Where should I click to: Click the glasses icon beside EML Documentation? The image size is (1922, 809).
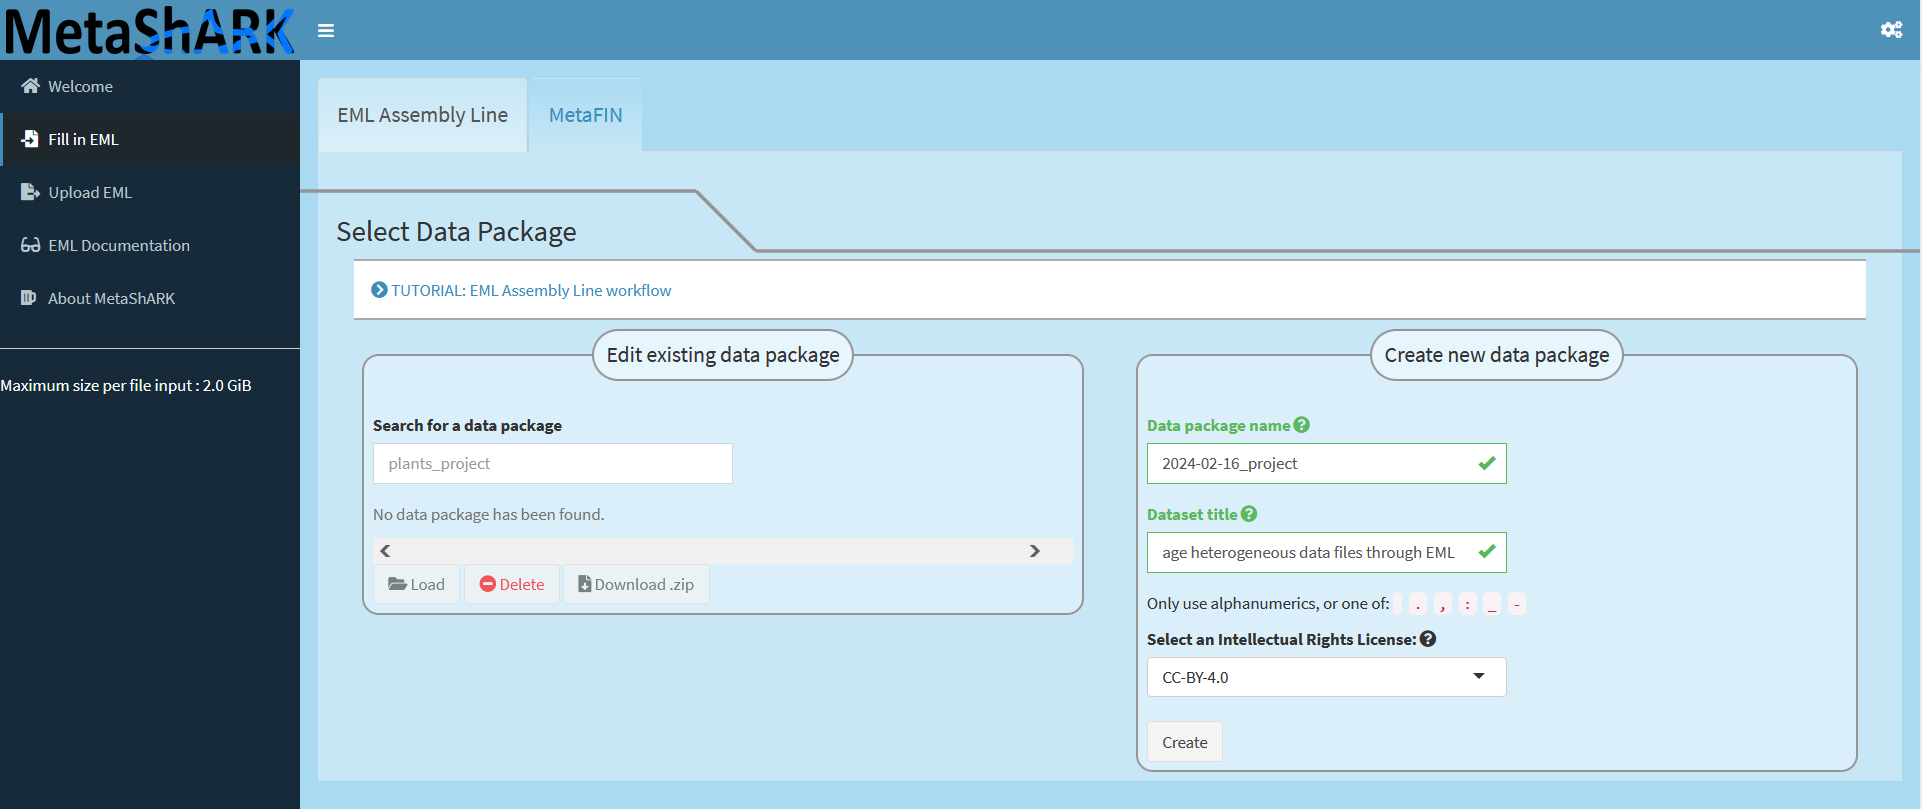click(x=31, y=245)
